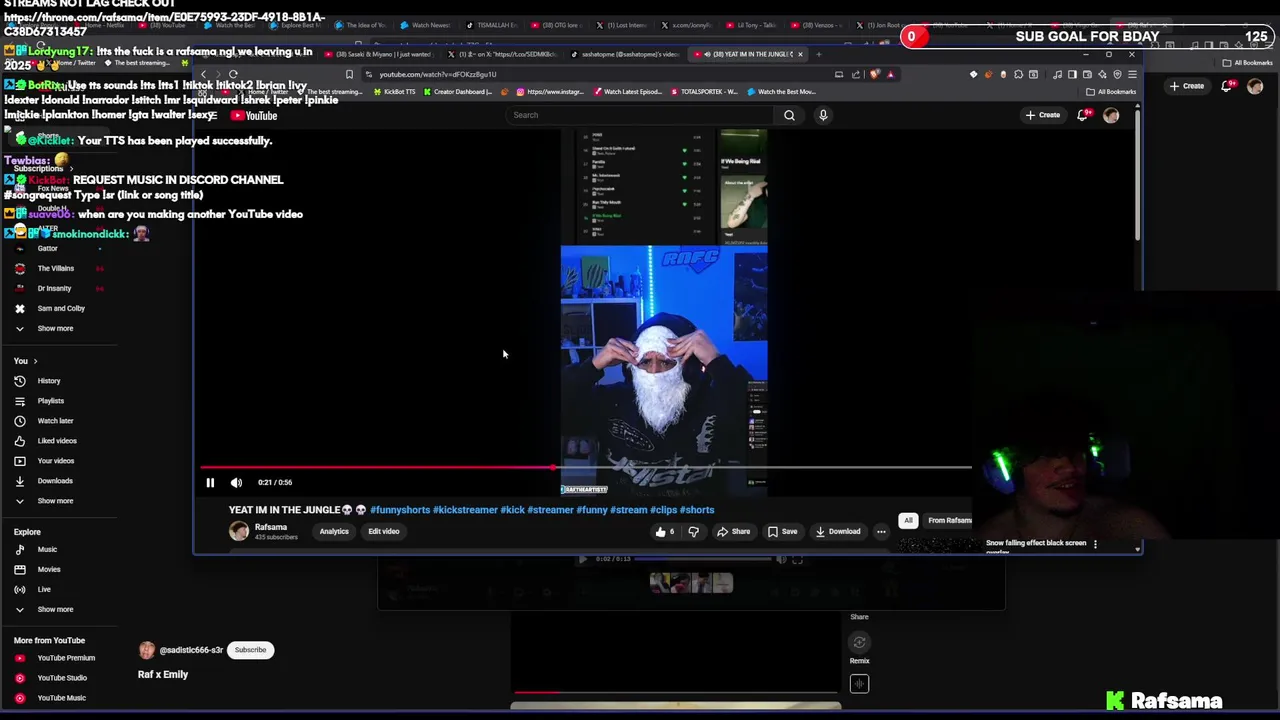Subscribe to @sadistic666-s3r

coord(250,650)
